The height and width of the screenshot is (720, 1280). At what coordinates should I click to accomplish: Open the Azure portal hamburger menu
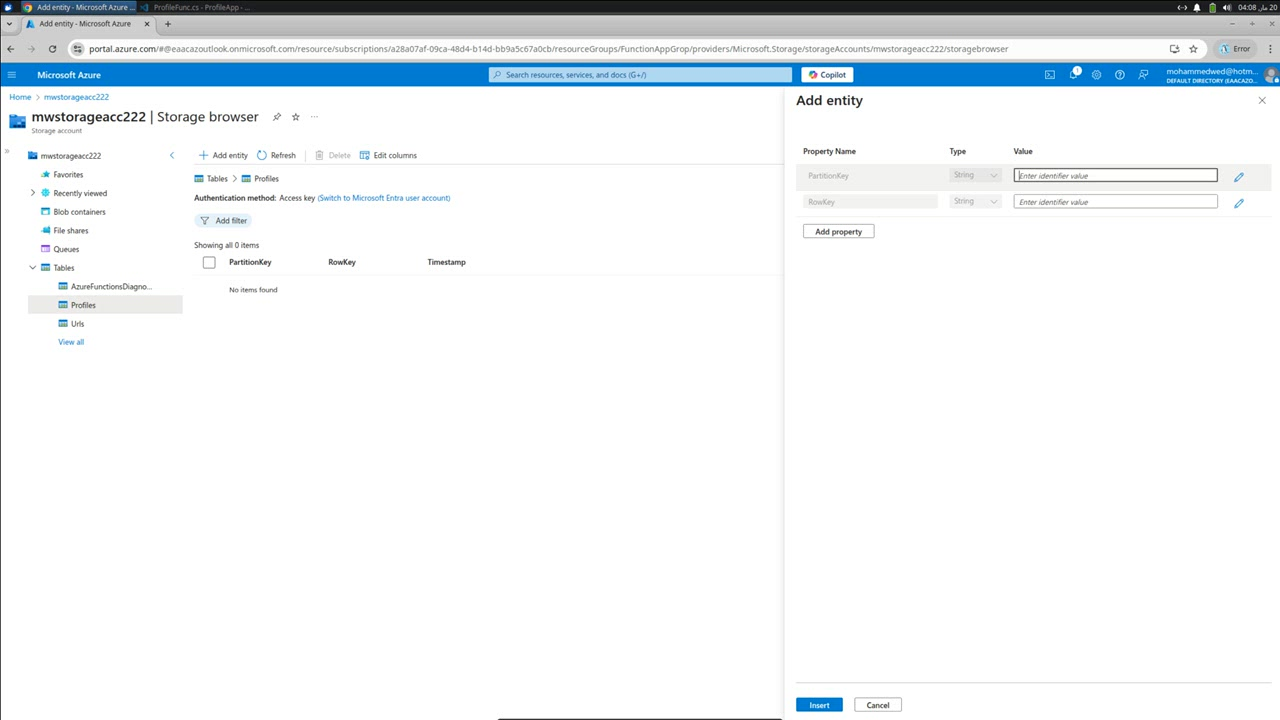pyautogui.click(x=12, y=75)
